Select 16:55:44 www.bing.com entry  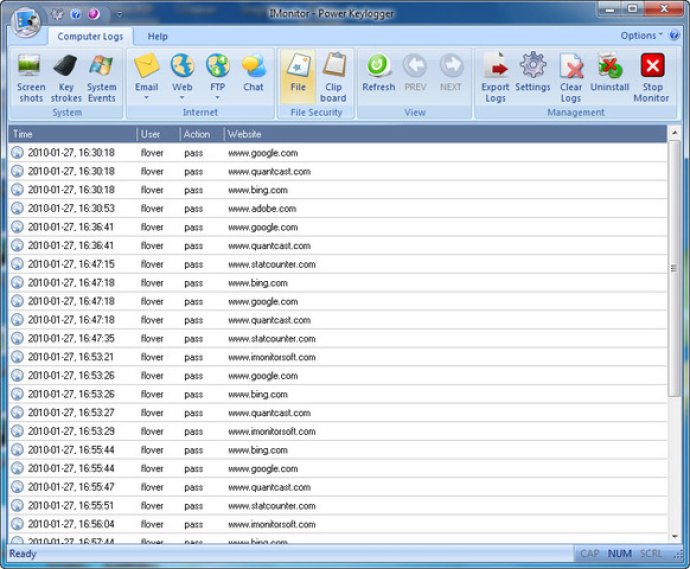(x=338, y=450)
